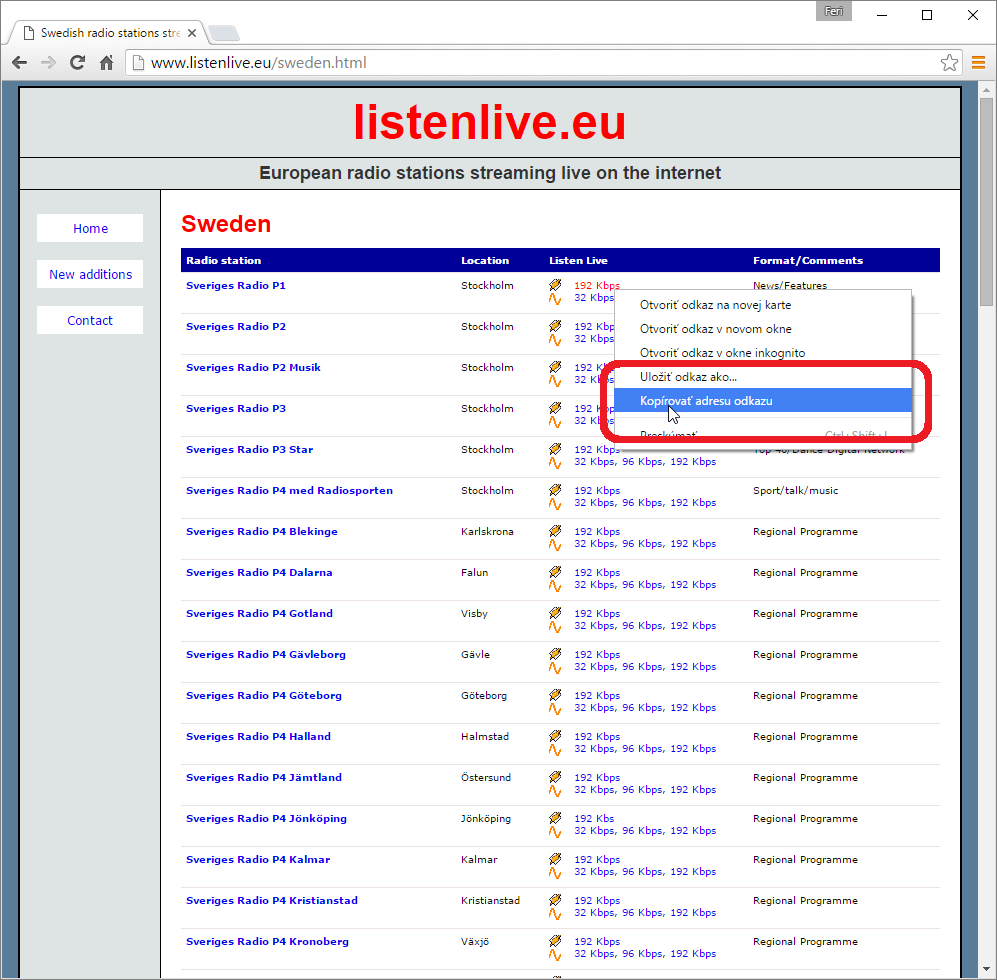Click the wave icon for P4 Gävleborg
The width and height of the screenshot is (997, 980).
[555, 668]
